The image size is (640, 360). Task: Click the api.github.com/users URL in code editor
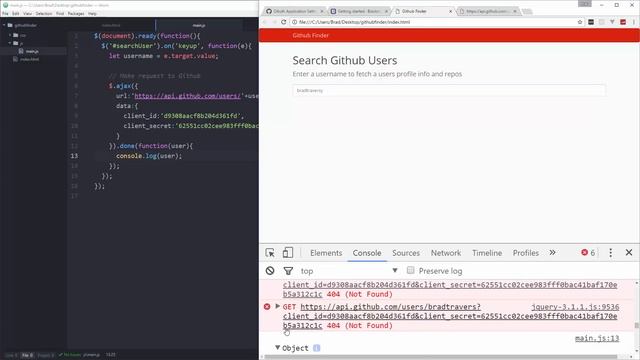187,96
